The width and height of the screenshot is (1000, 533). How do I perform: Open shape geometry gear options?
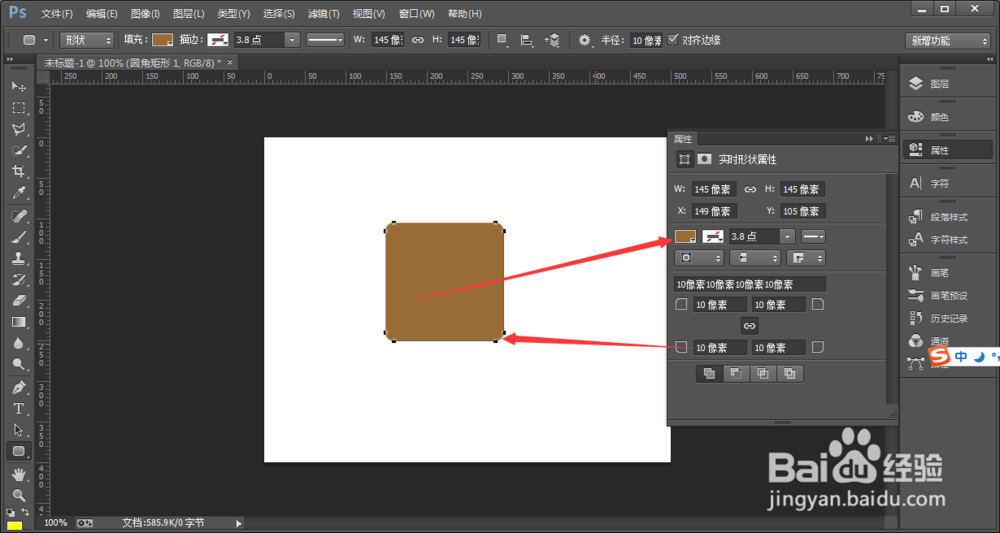coord(585,40)
